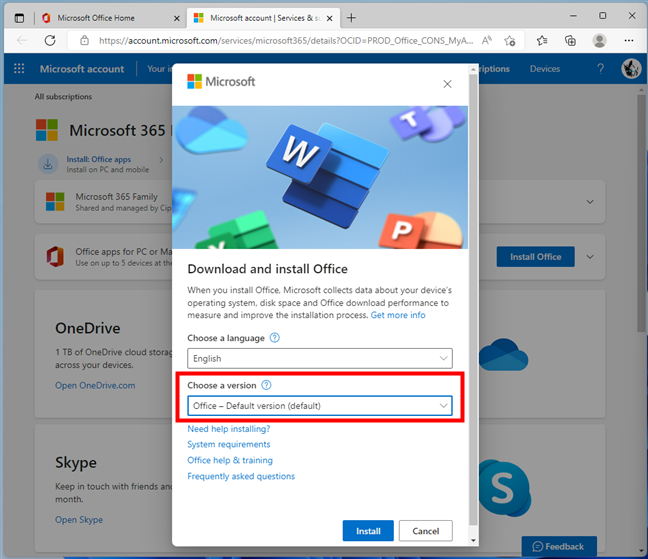Open Skype link

79,520
